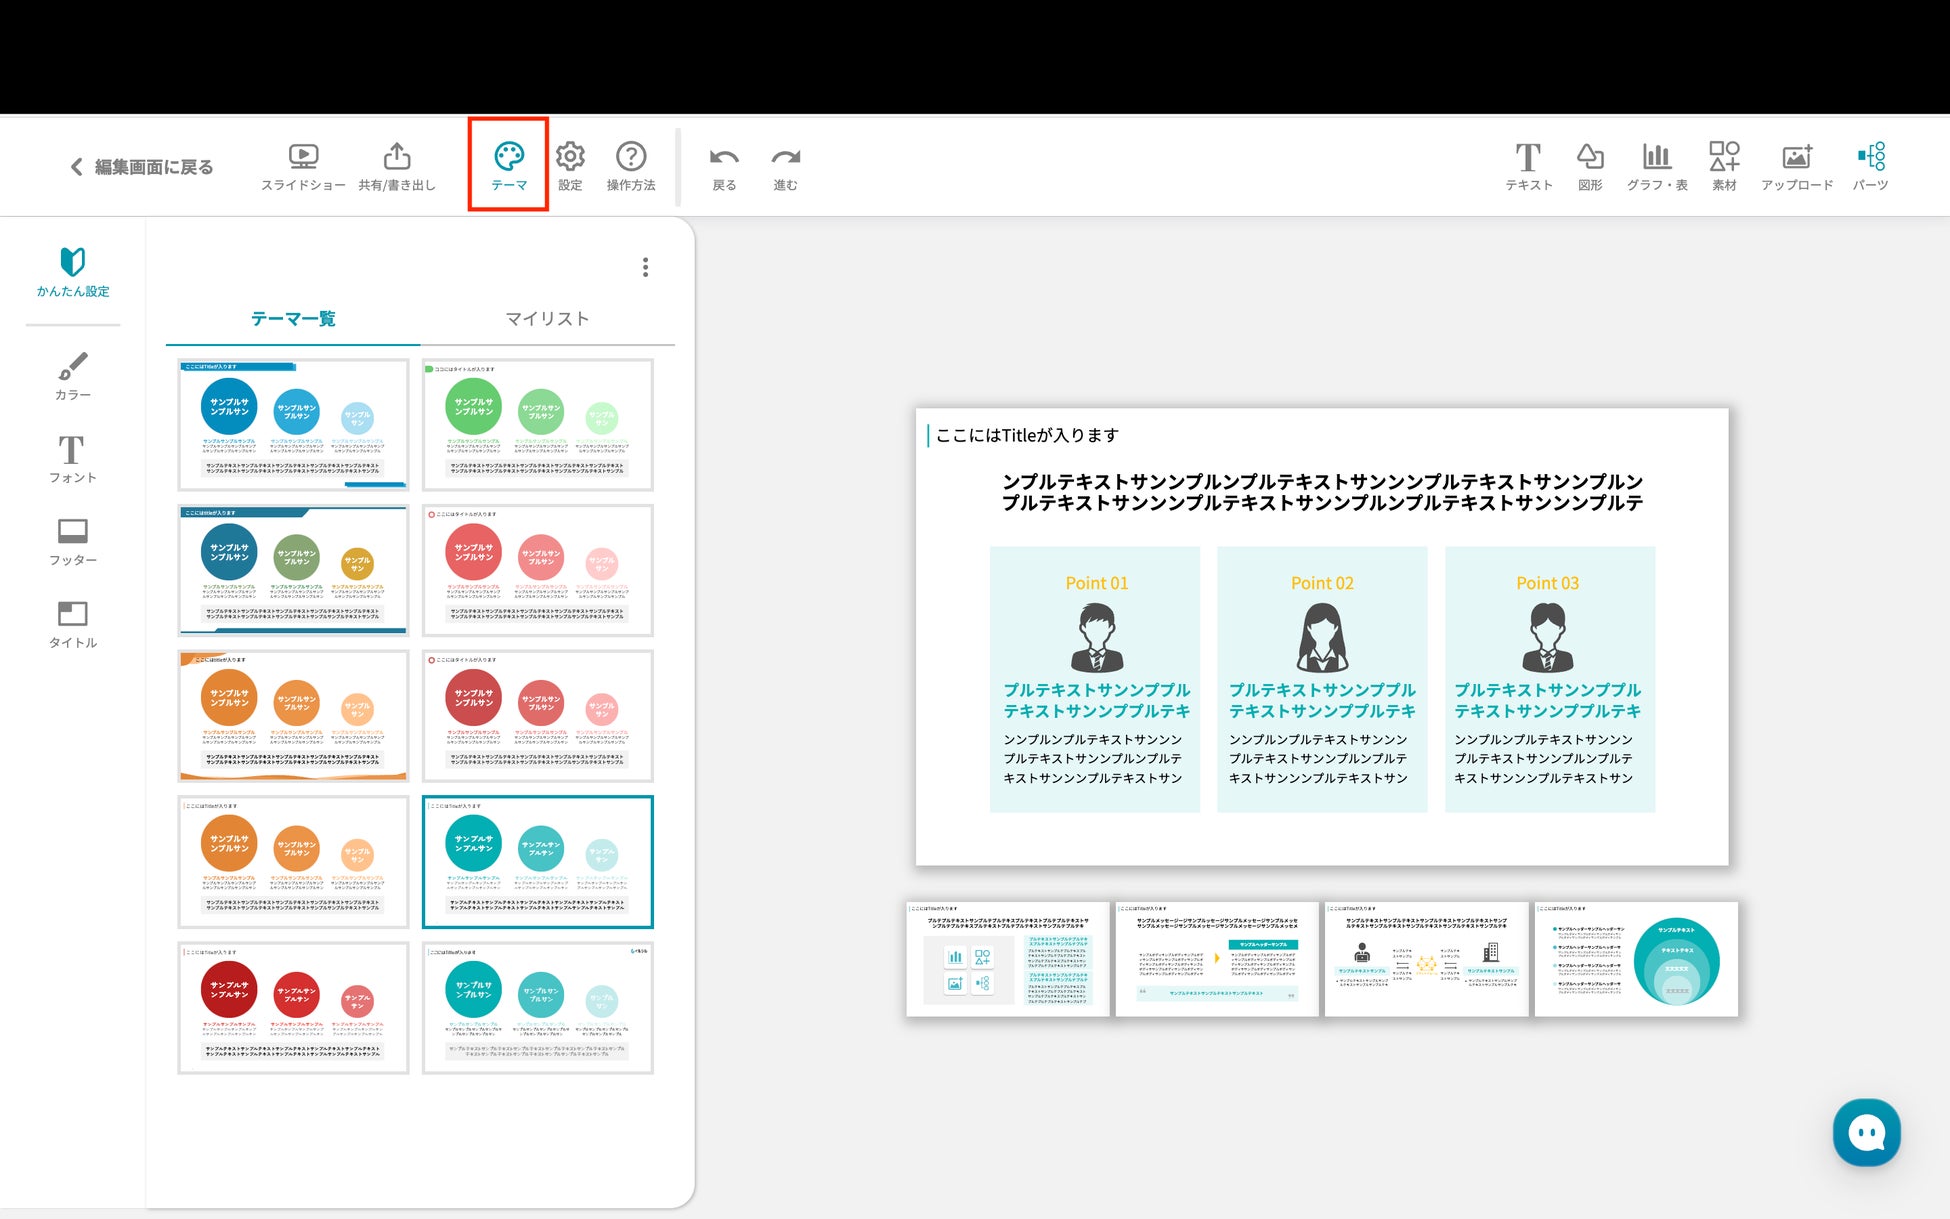
Task: Switch to the テーマ一覧 tab
Action: 293,319
